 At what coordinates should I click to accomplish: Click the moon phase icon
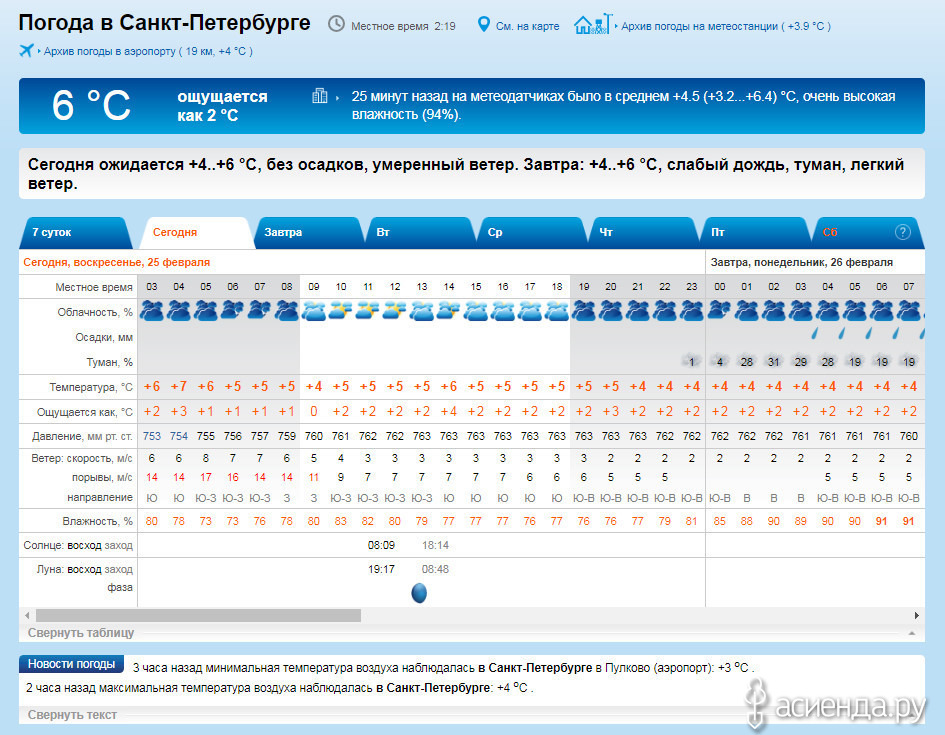pyautogui.click(x=419, y=593)
